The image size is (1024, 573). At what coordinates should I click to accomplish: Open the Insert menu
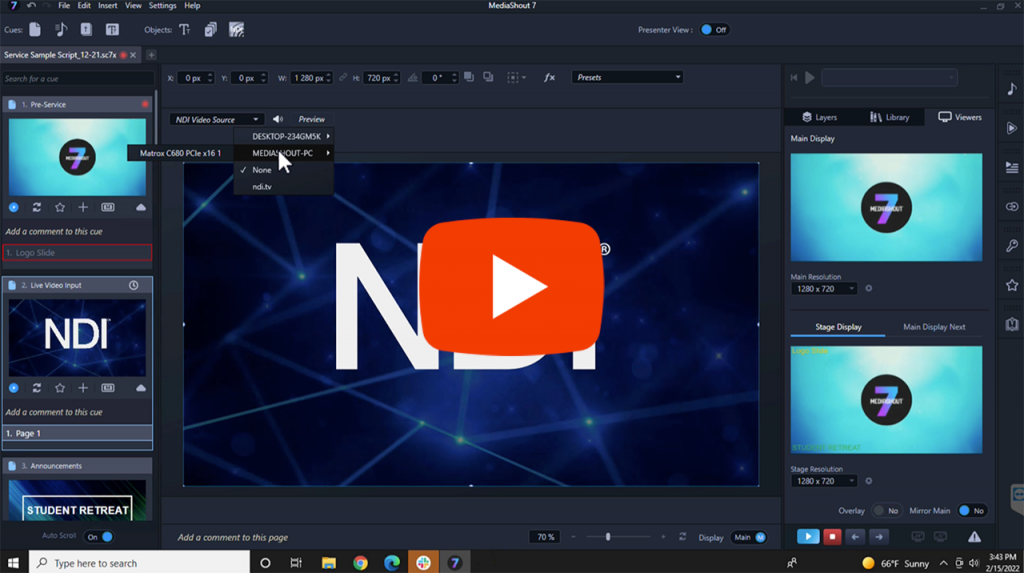coord(108,5)
